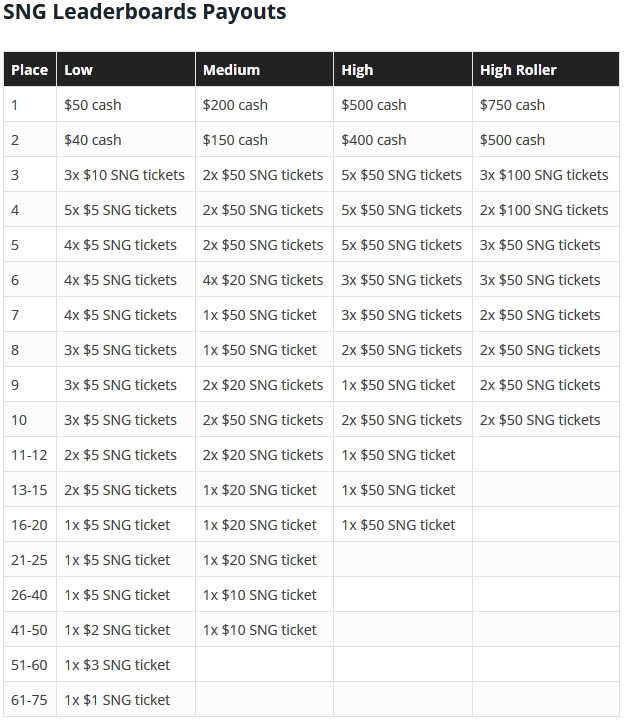Select the Low column header
This screenshot has width=624, height=720.
(x=126, y=70)
